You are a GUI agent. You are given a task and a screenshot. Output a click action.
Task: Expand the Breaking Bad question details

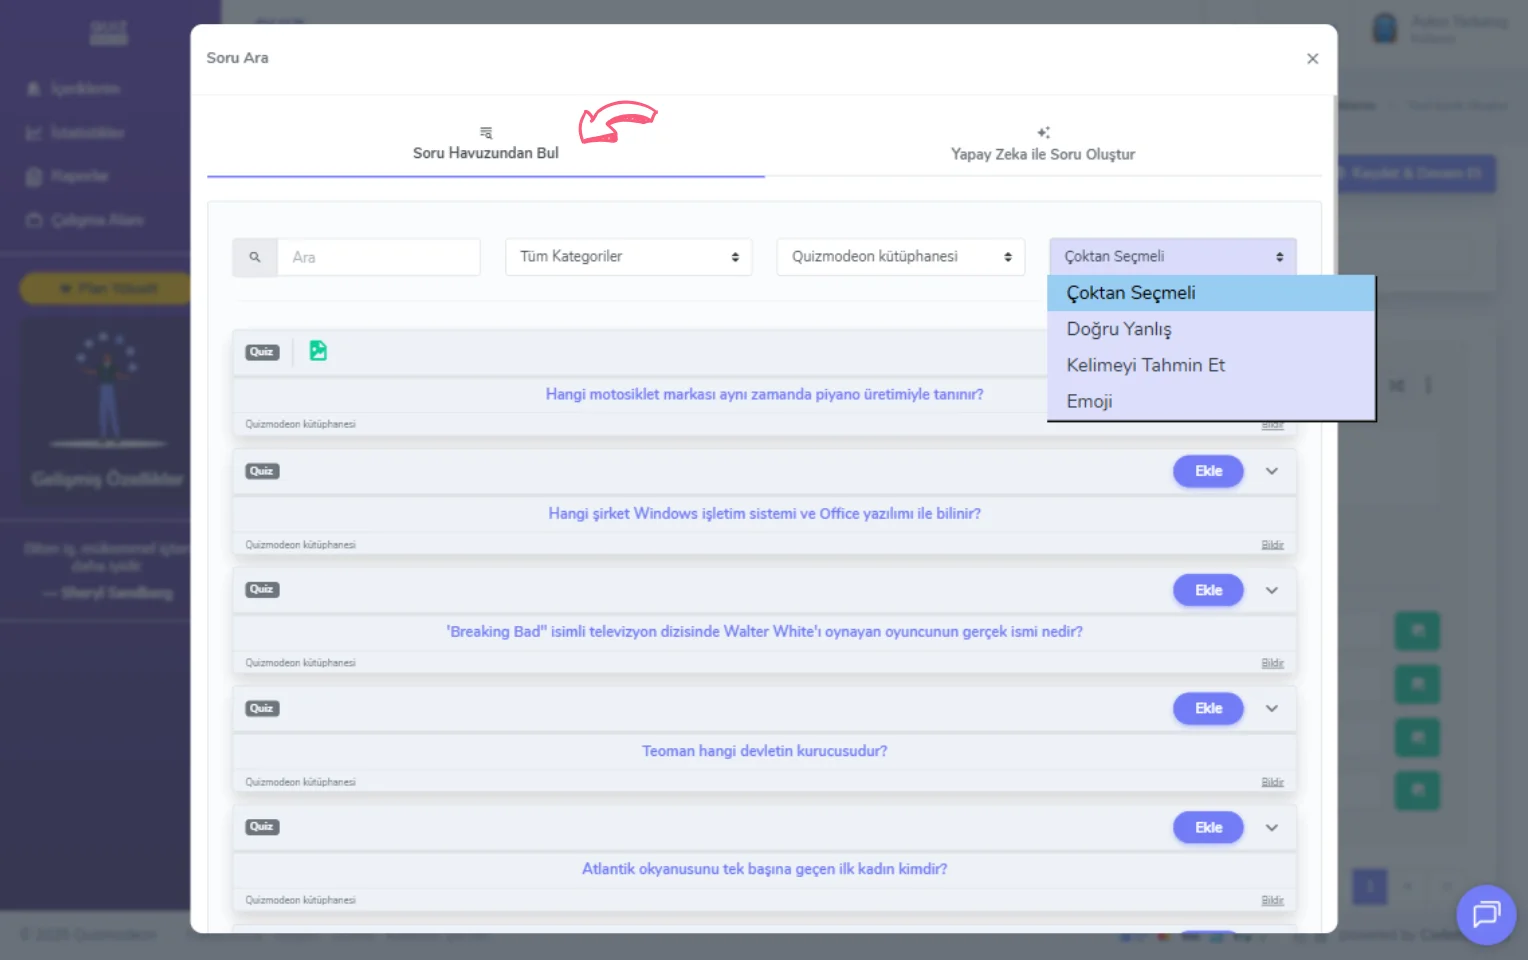point(1271,590)
